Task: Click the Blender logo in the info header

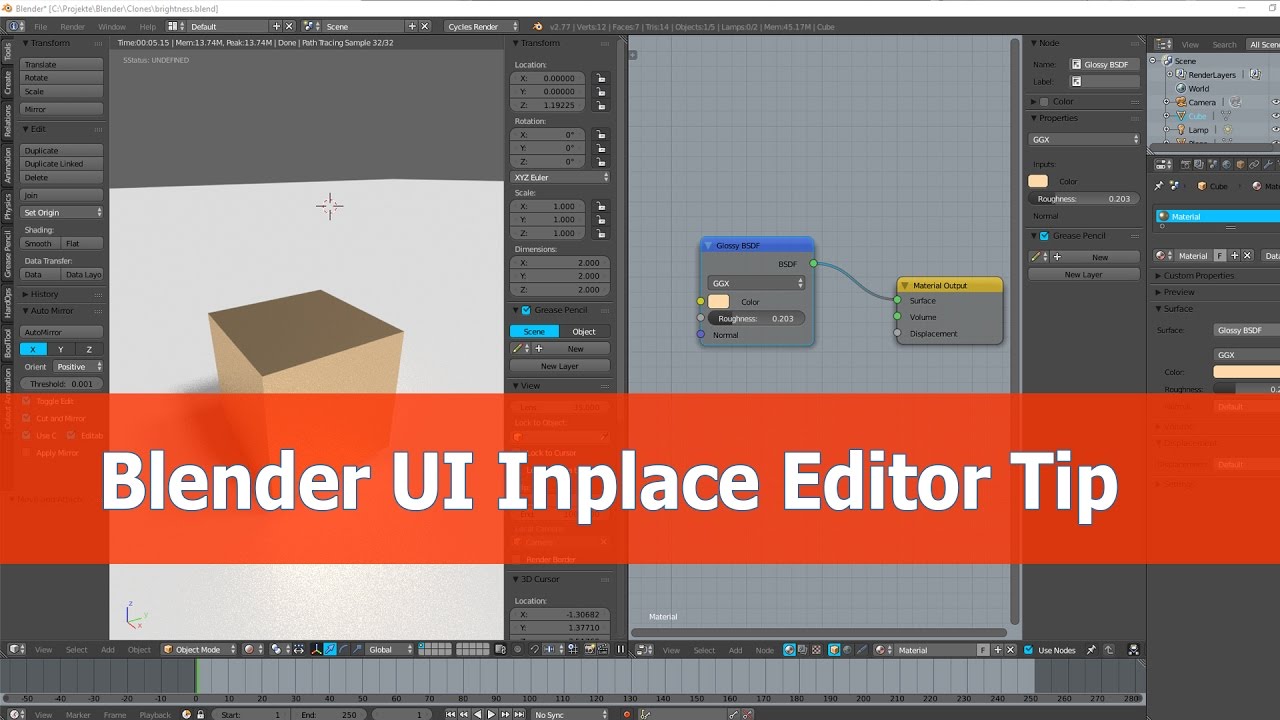Action: tap(538, 26)
